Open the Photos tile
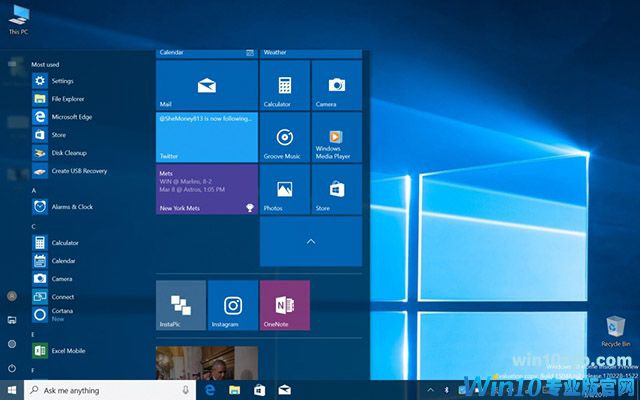The height and width of the screenshot is (400, 640). (284, 190)
